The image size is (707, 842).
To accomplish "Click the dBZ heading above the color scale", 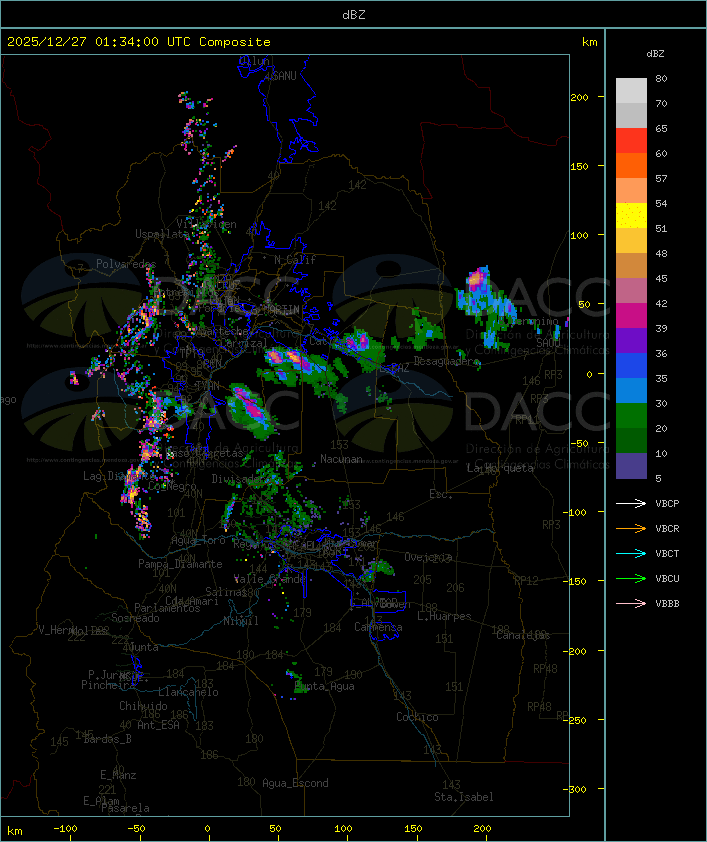I will click(x=655, y=54).
